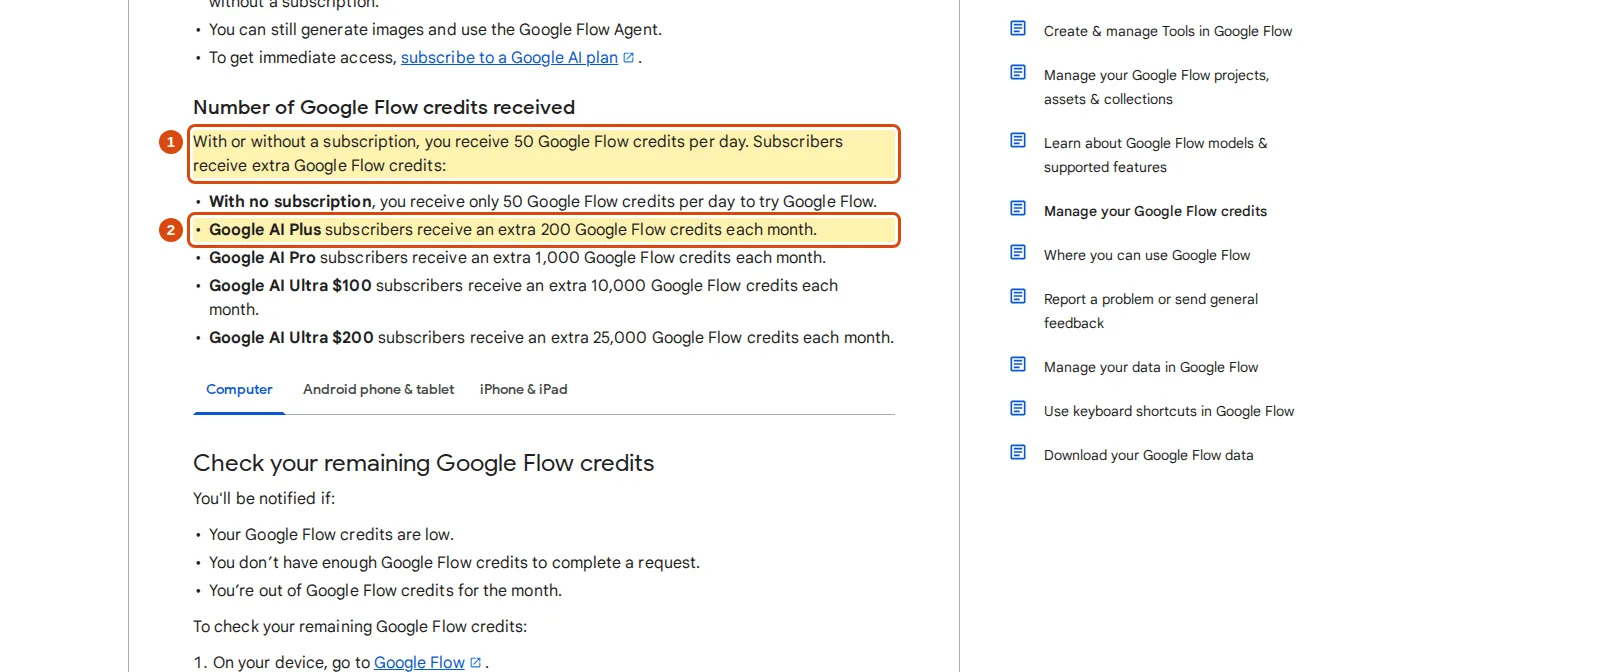1600x672 pixels.
Task: Open subscribe to a Google AI plan link
Action: tap(509, 58)
